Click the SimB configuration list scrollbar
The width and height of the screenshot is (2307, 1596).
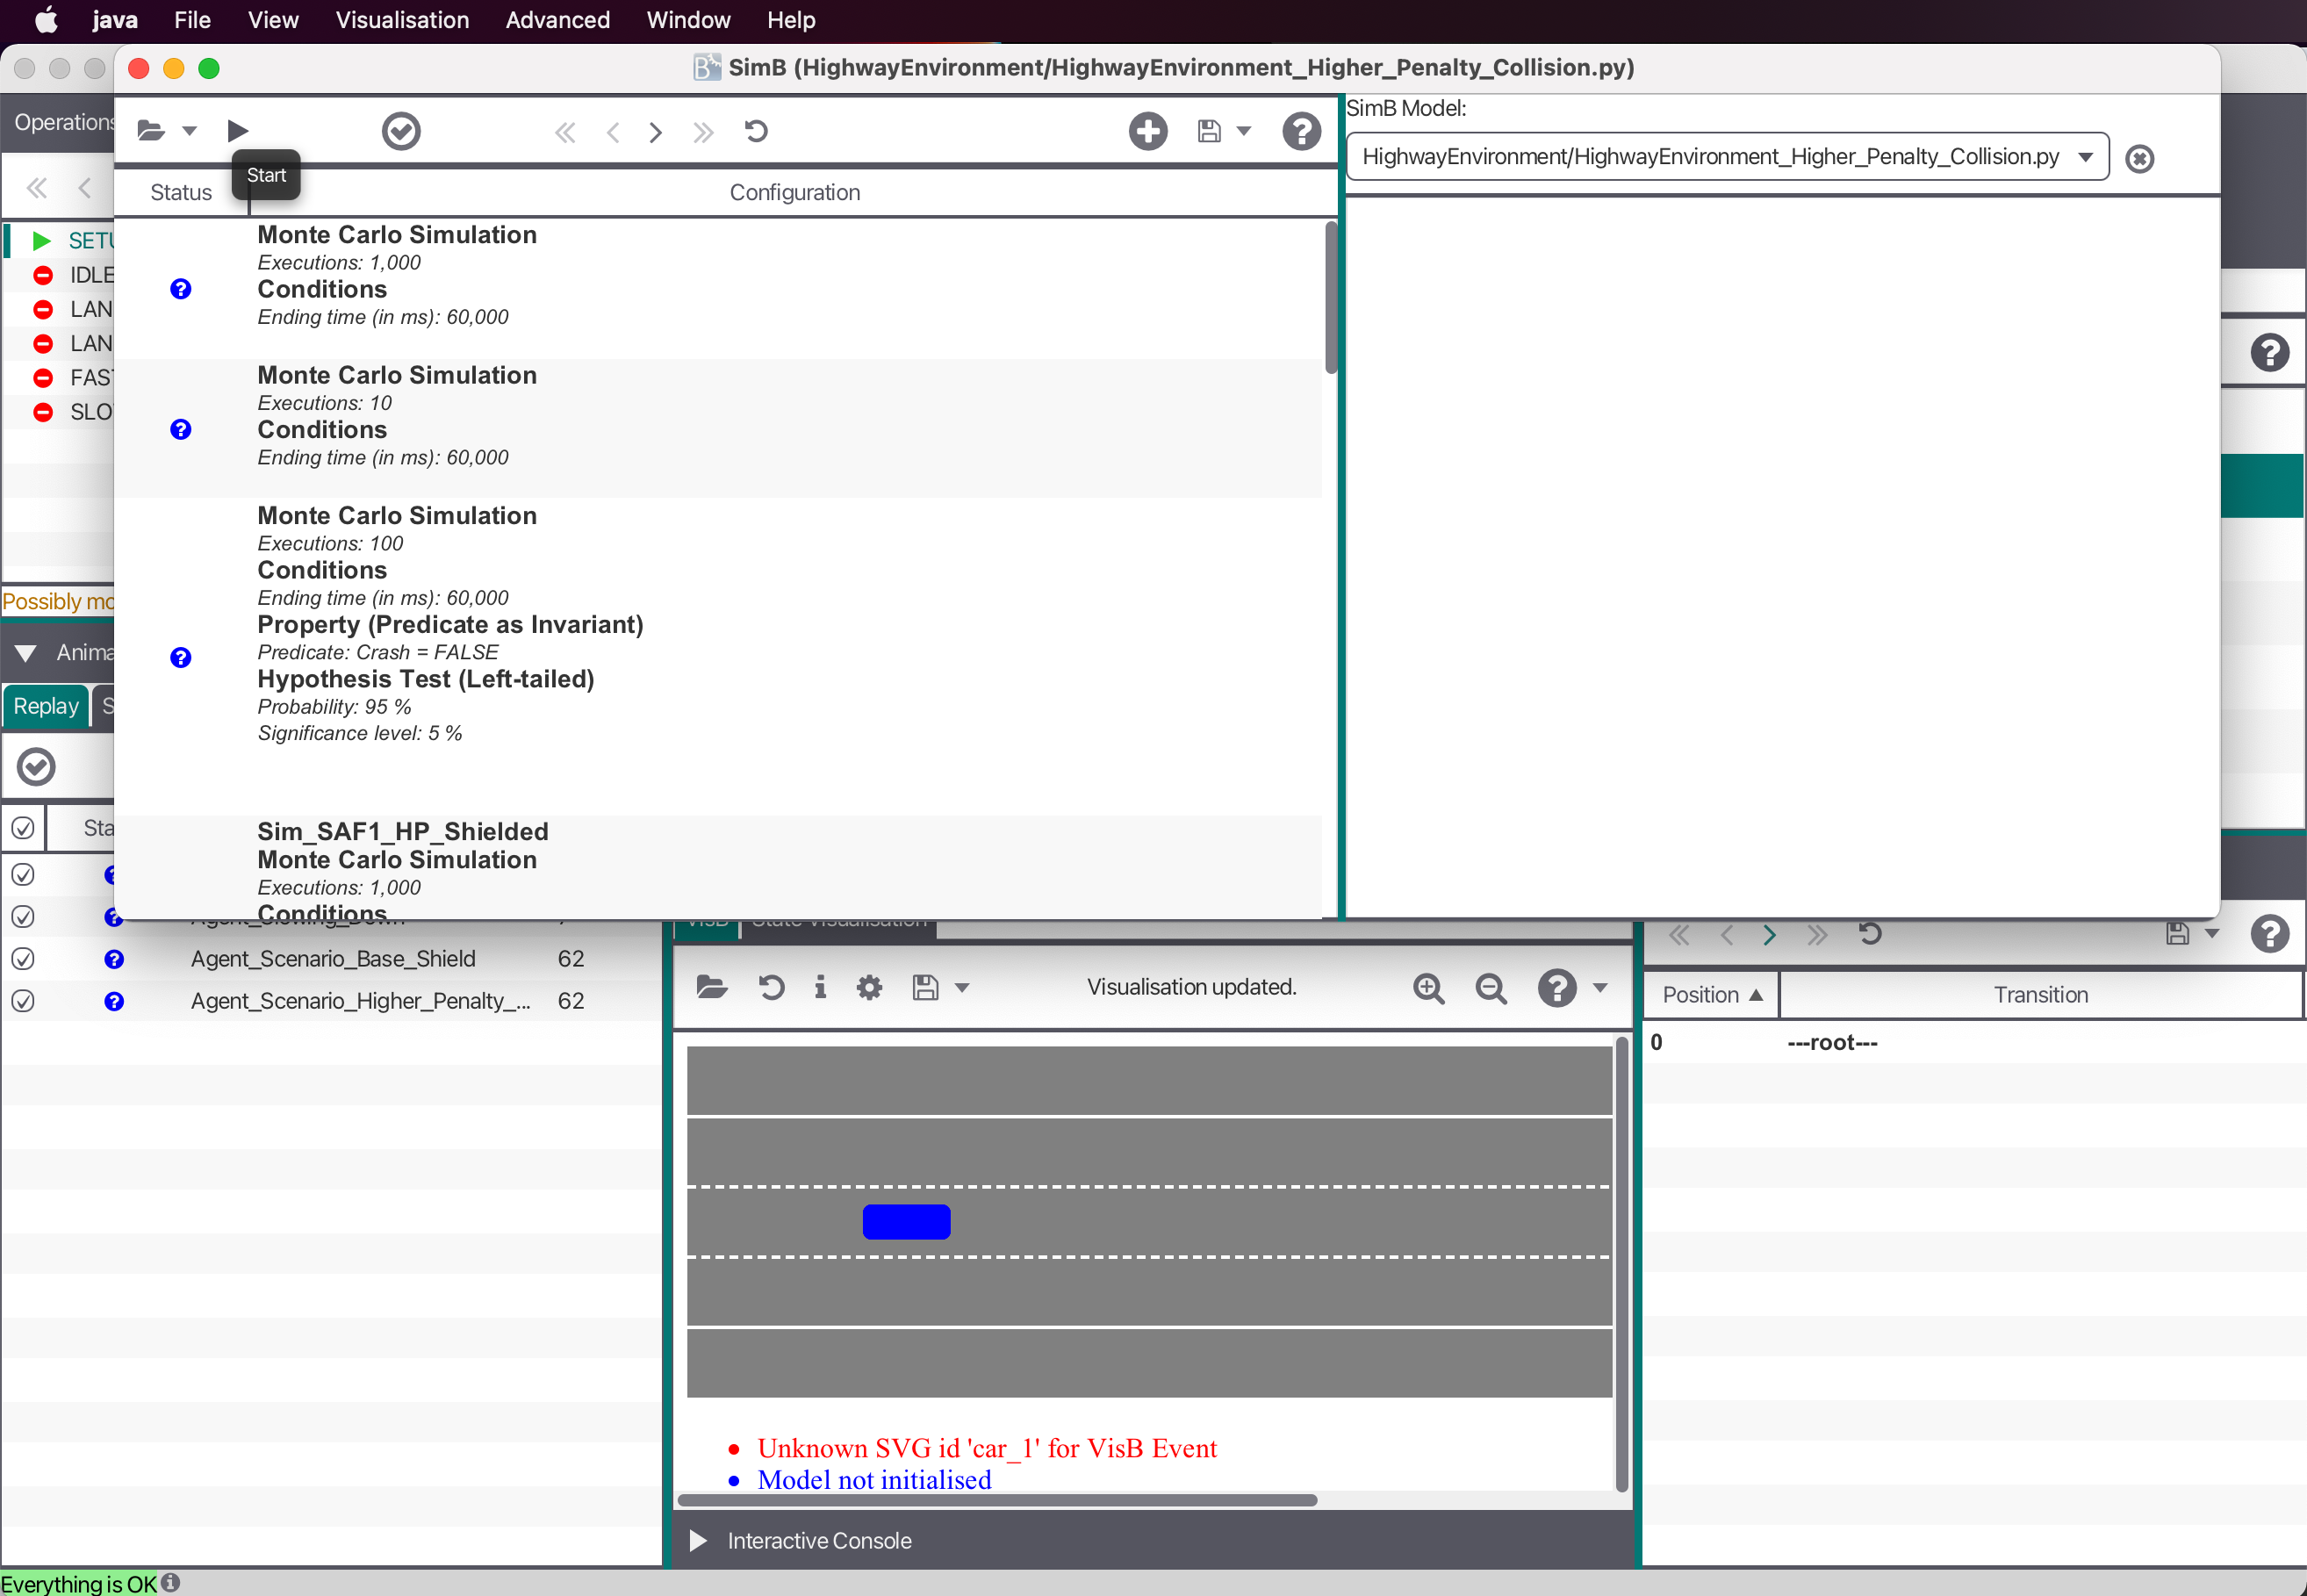click(x=1330, y=297)
